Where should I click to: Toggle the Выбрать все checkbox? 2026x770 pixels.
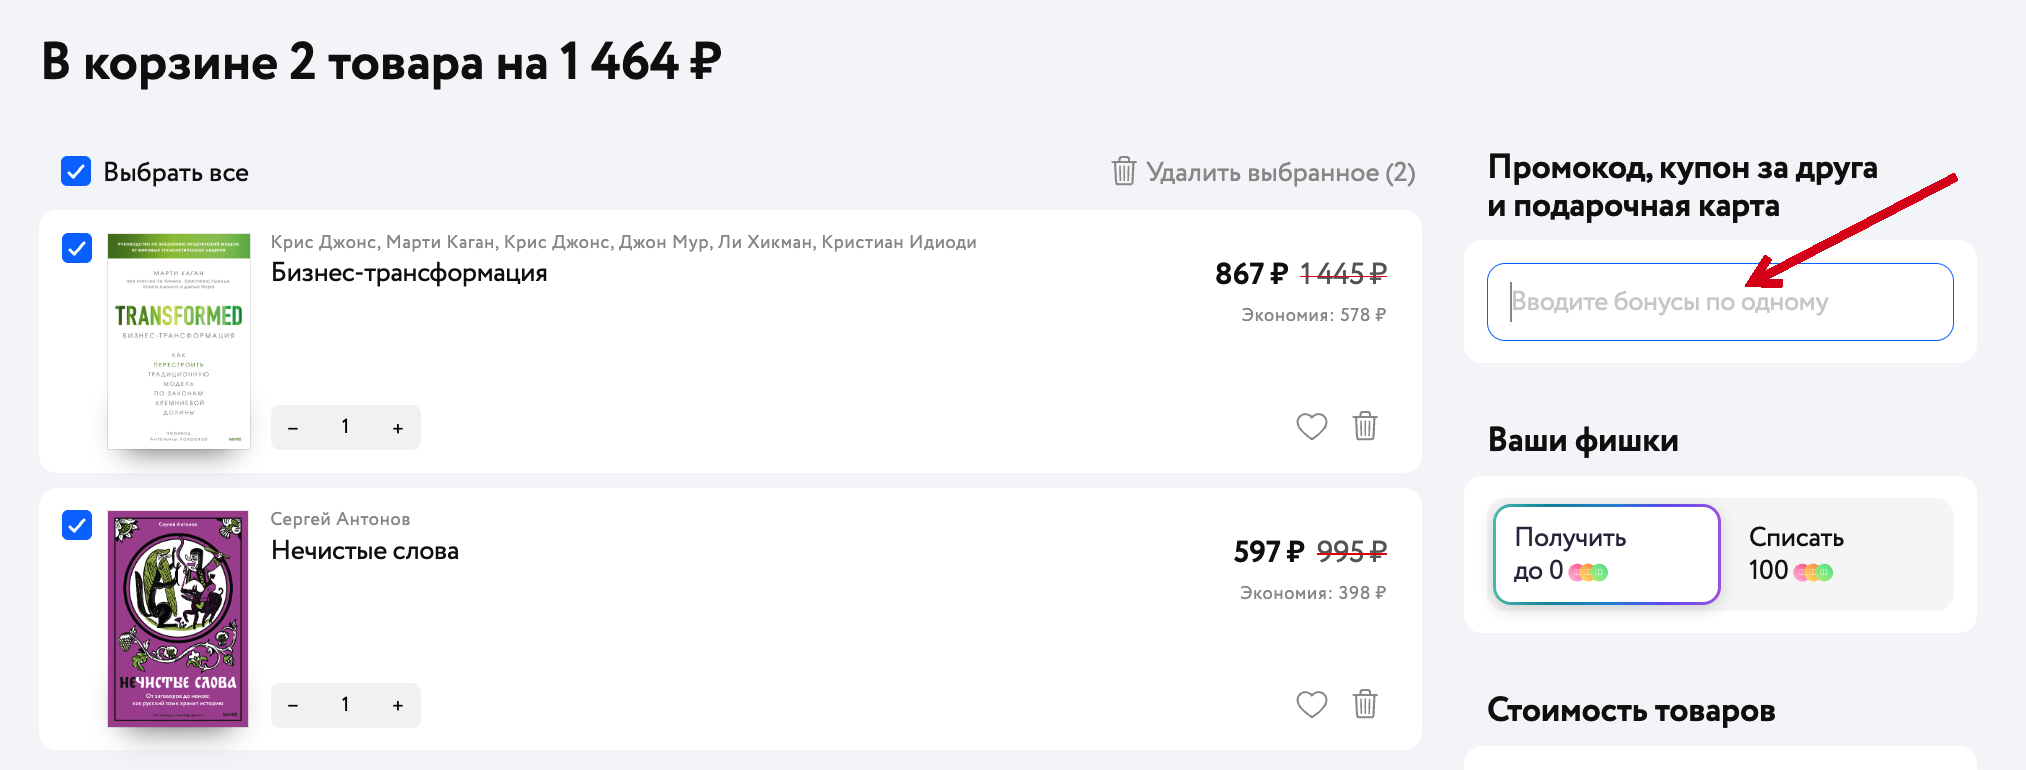coord(76,171)
